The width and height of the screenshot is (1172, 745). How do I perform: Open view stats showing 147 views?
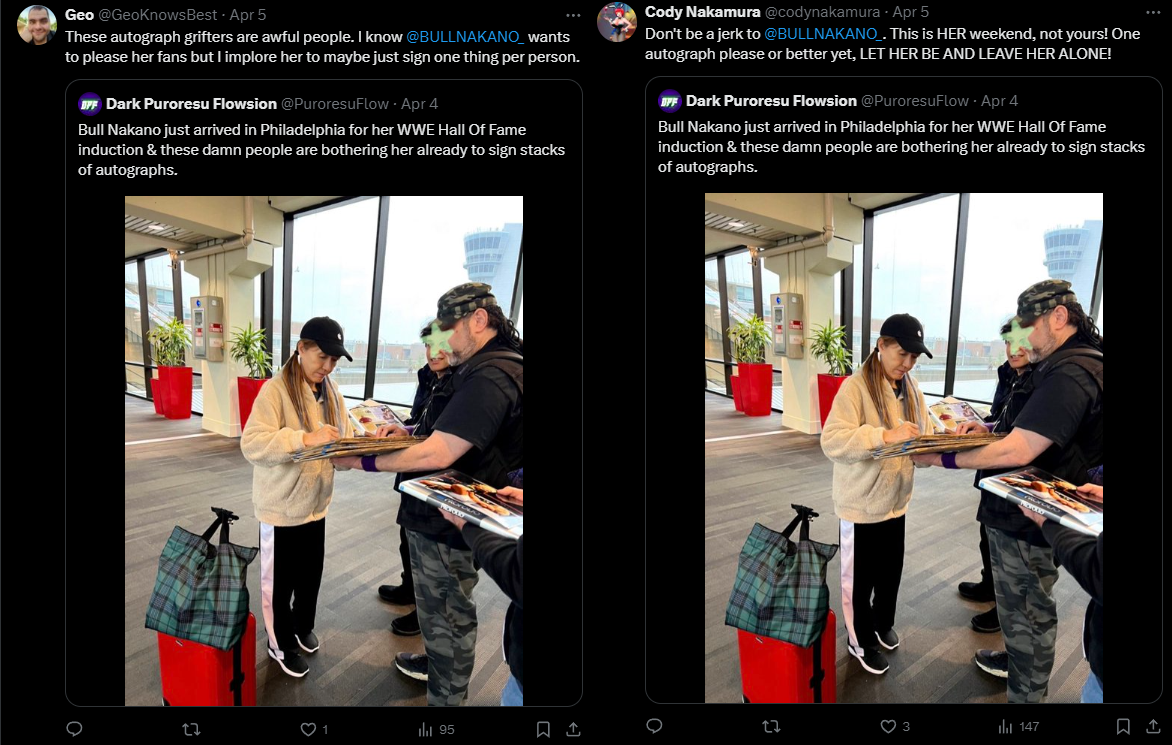click(x=1018, y=726)
